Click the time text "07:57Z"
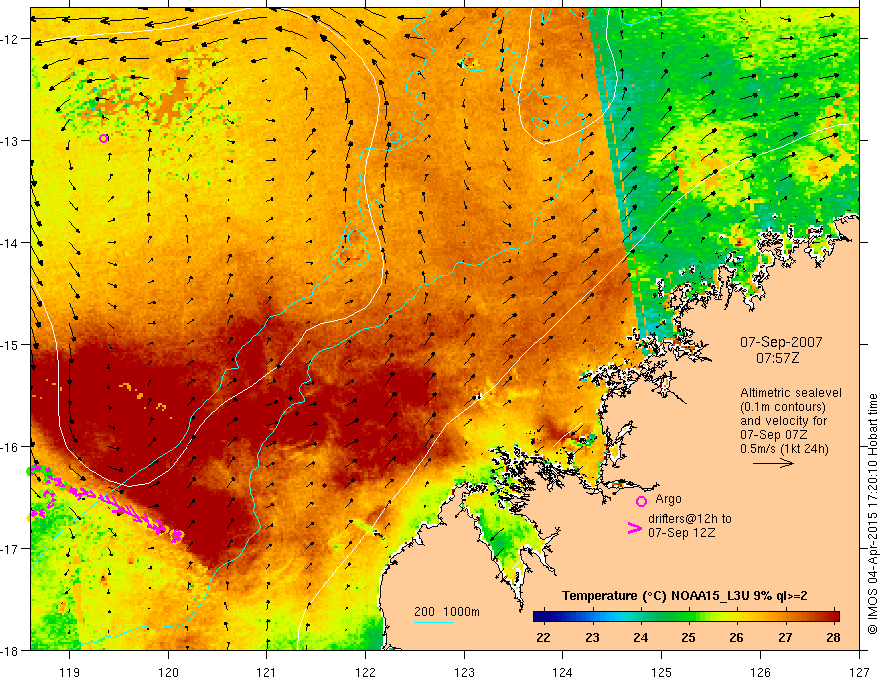880x680 pixels. [x=777, y=357]
